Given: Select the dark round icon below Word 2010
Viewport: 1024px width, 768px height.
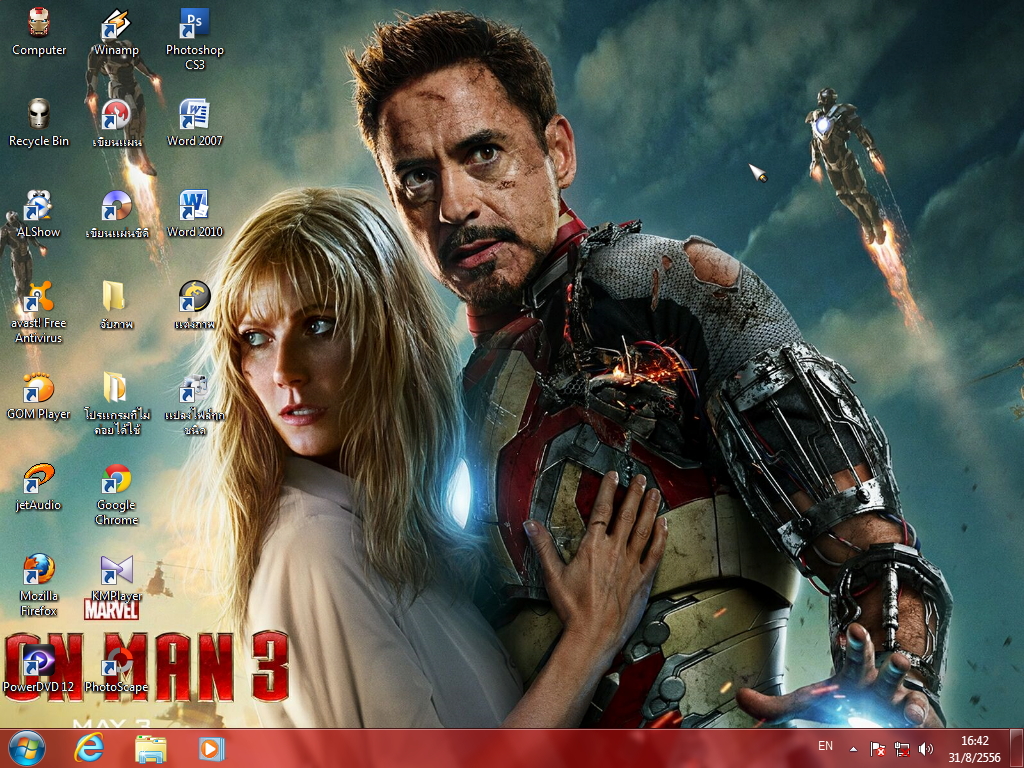Looking at the screenshot, I should (x=195, y=305).
